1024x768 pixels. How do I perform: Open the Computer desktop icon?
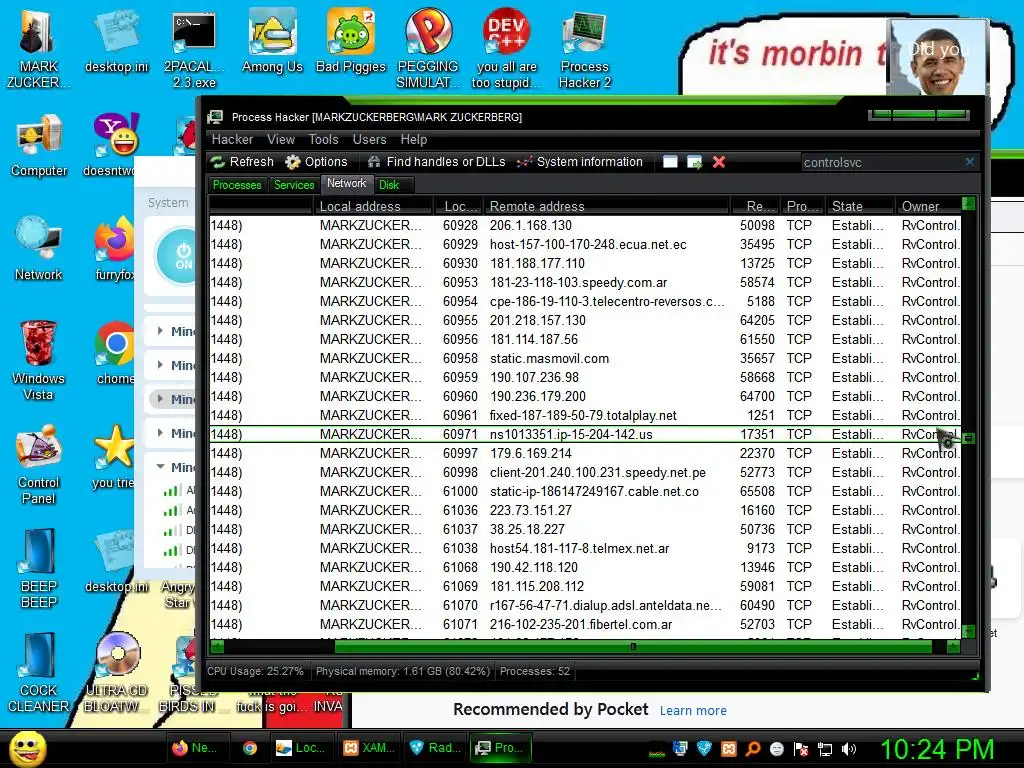click(39, 146)
